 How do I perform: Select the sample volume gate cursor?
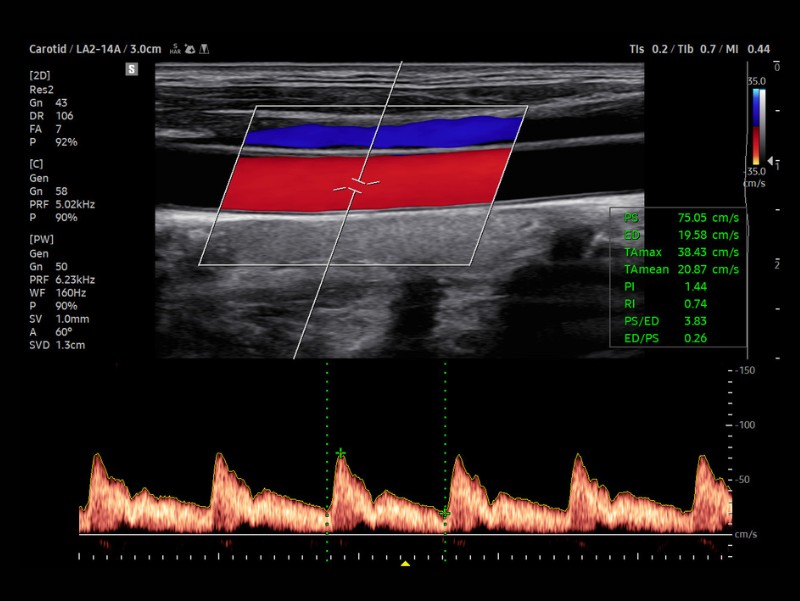pyautogui.click(x=356, y=186)
